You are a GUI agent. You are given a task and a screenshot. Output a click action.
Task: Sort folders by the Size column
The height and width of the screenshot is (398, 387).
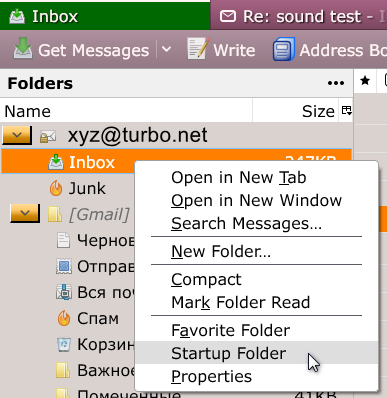pyautogui.click(x=295, y=111)
